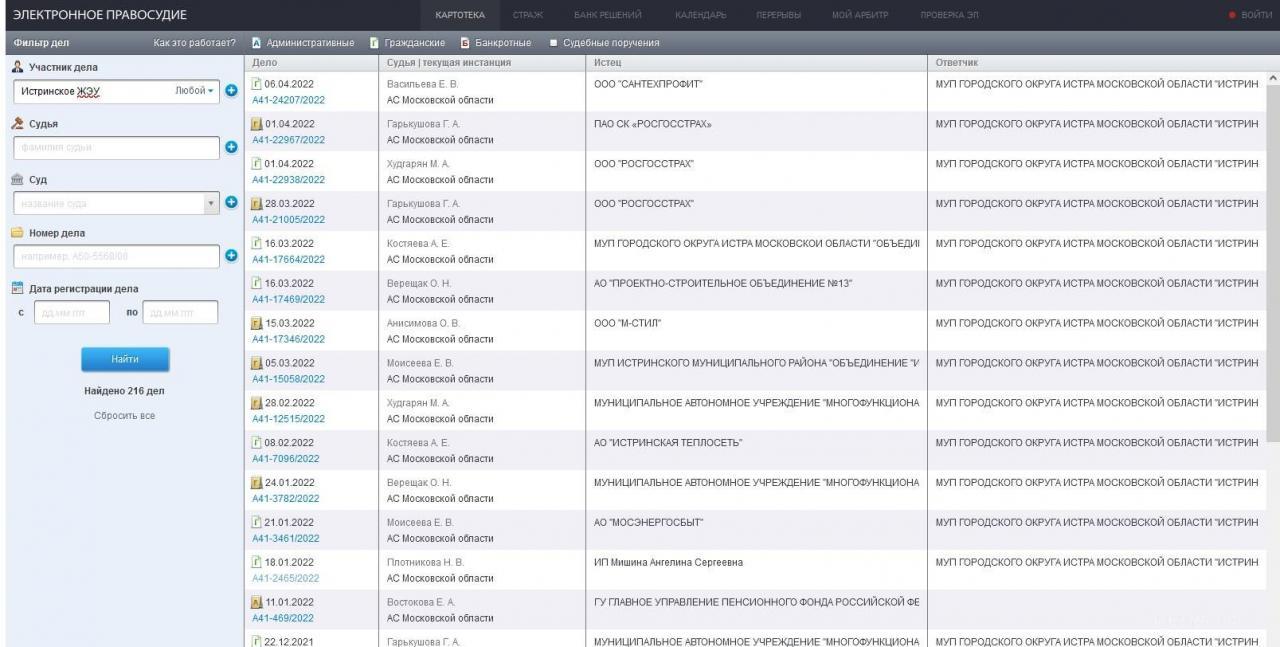This screenshot has width=1280, height=647.
Task: Click the Сбросить все reset link
Action: 125,415
